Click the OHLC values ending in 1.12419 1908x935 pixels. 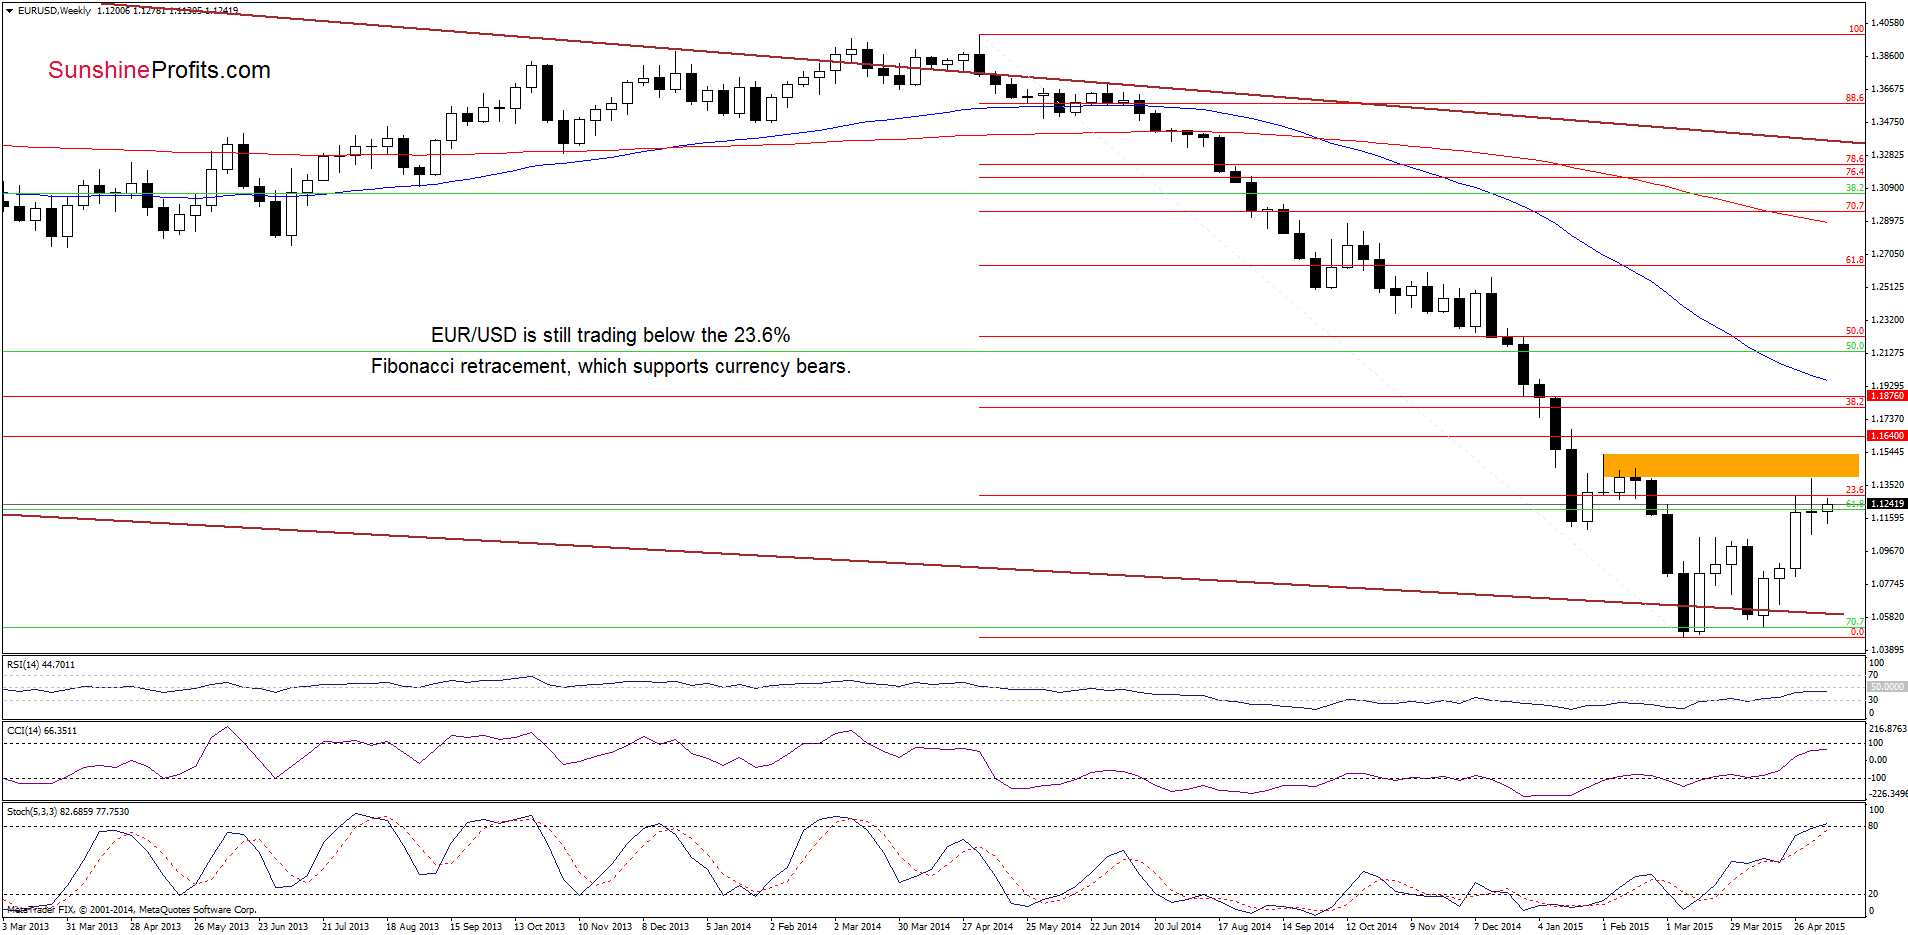[168, 11]
